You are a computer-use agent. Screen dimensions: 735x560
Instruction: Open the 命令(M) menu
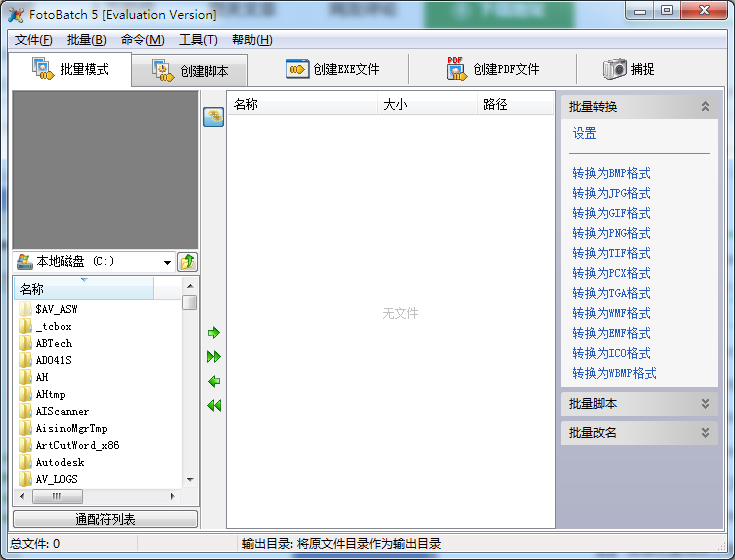click(142, 40)
